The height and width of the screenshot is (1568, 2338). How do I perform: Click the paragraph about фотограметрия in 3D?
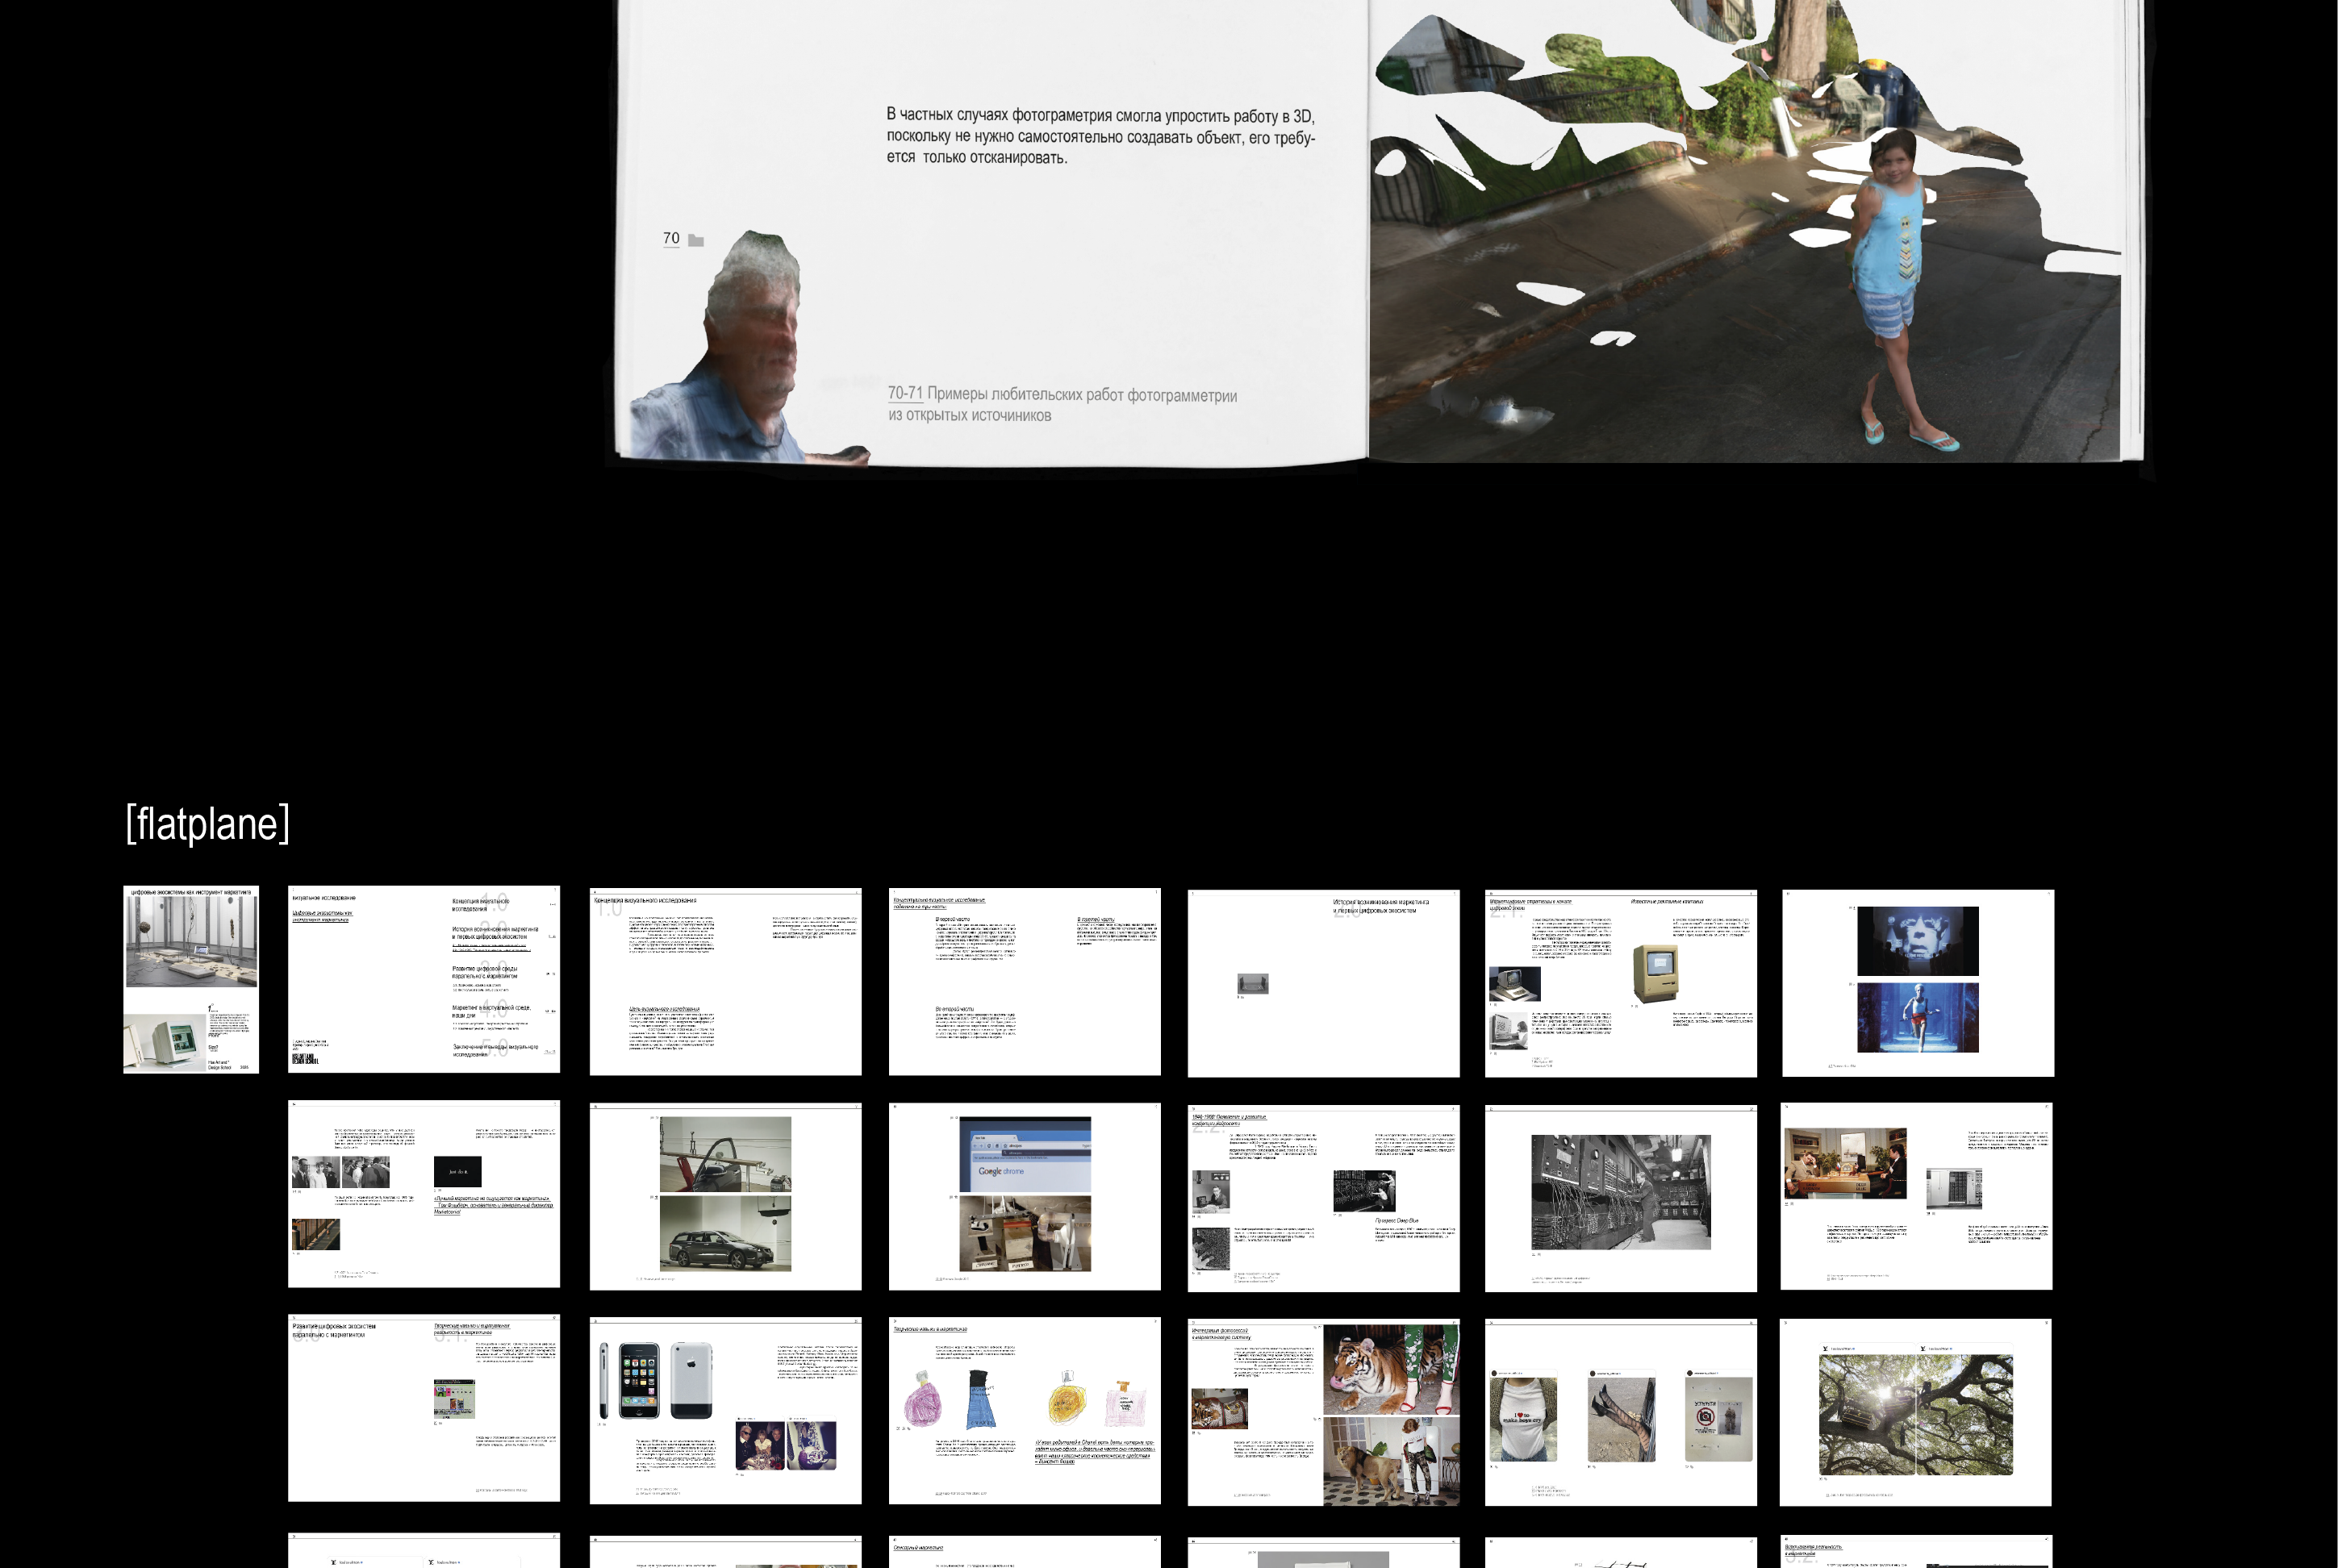(x=1100, y=136)
